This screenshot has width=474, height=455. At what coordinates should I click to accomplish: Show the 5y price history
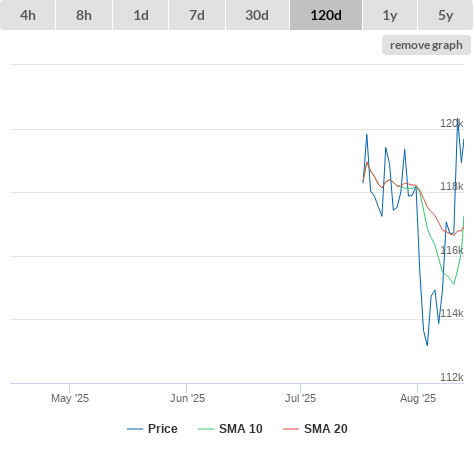click(x=445, y=15)
